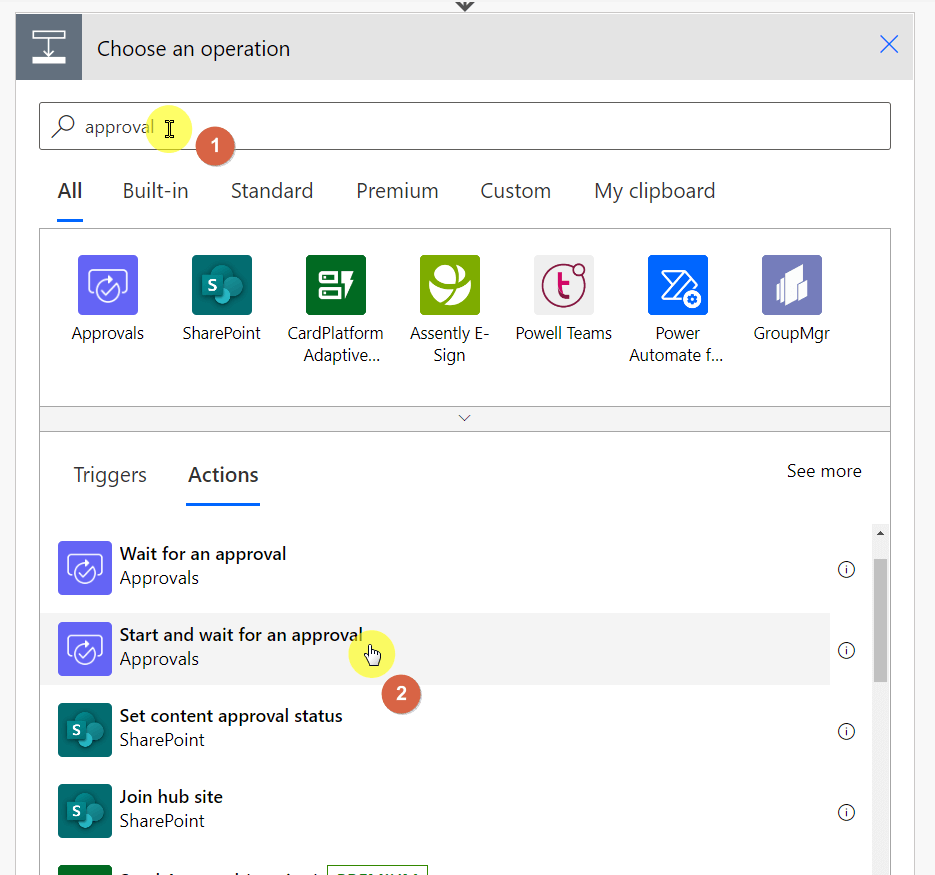Click SharePoint icon of Set content approval status
Viewport: 935px width, 875px height.
tap(85, 730)
